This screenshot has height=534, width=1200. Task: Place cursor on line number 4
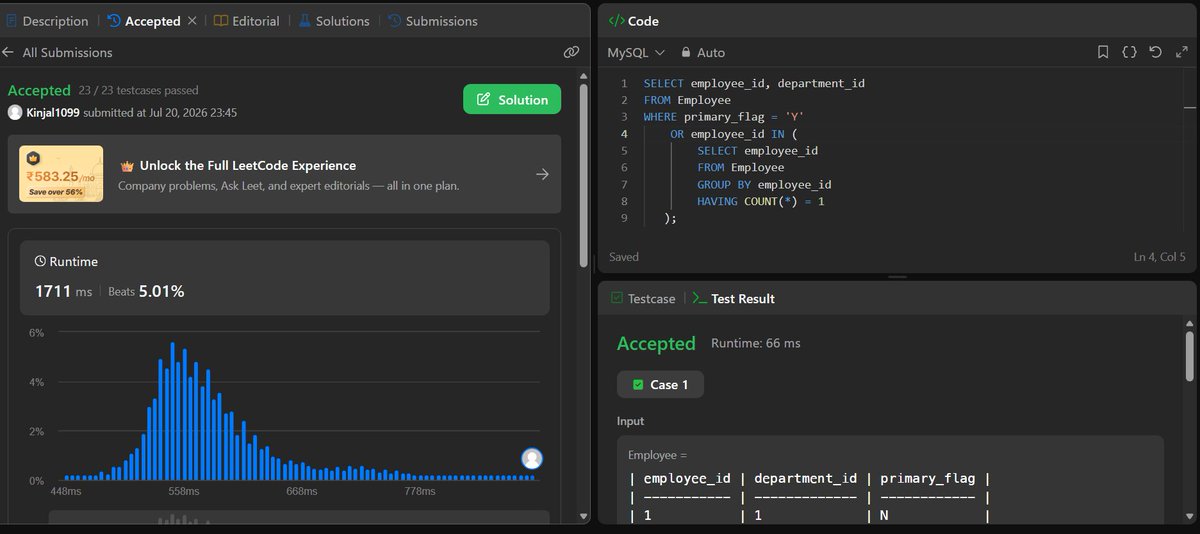point(624,134)
